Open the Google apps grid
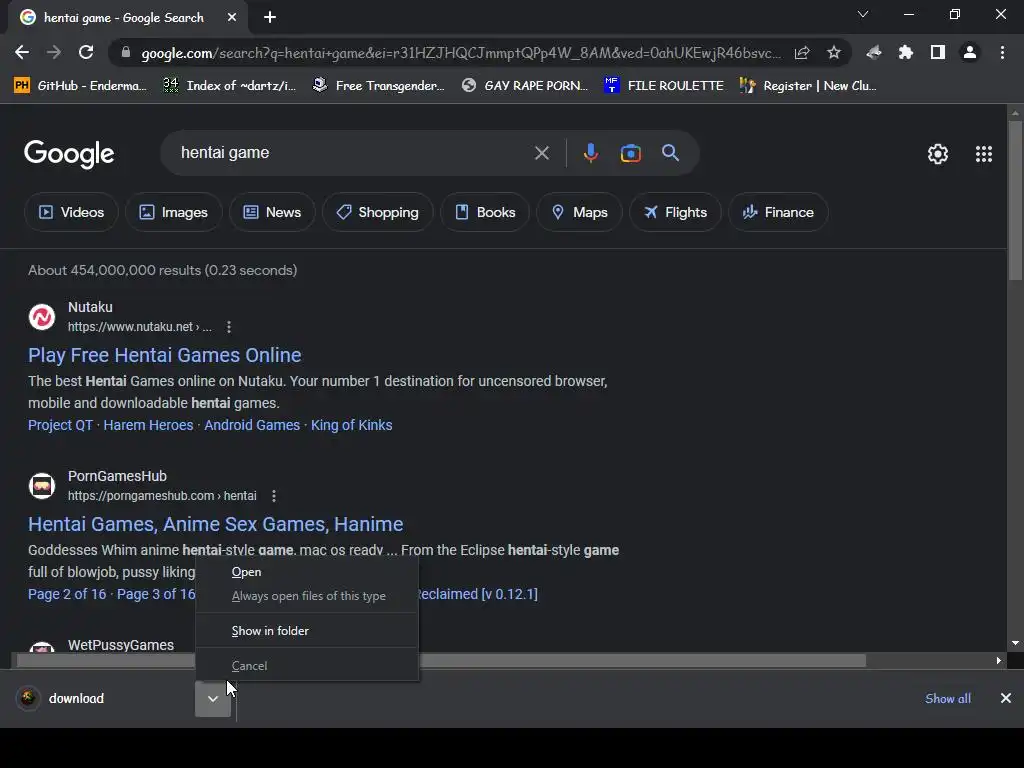The image size is (1024, 768). [984, 154]
